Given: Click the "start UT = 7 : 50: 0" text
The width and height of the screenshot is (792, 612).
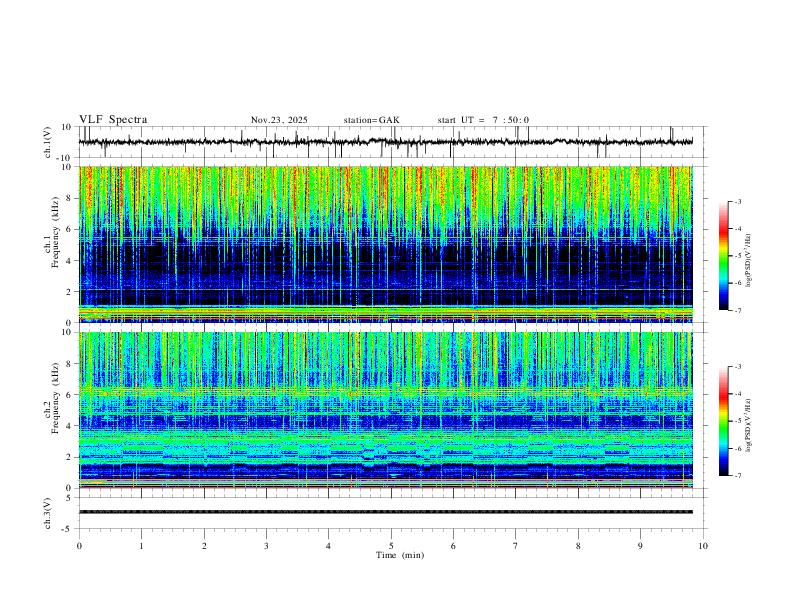Looking at the screenshot, I should point(483,120).
